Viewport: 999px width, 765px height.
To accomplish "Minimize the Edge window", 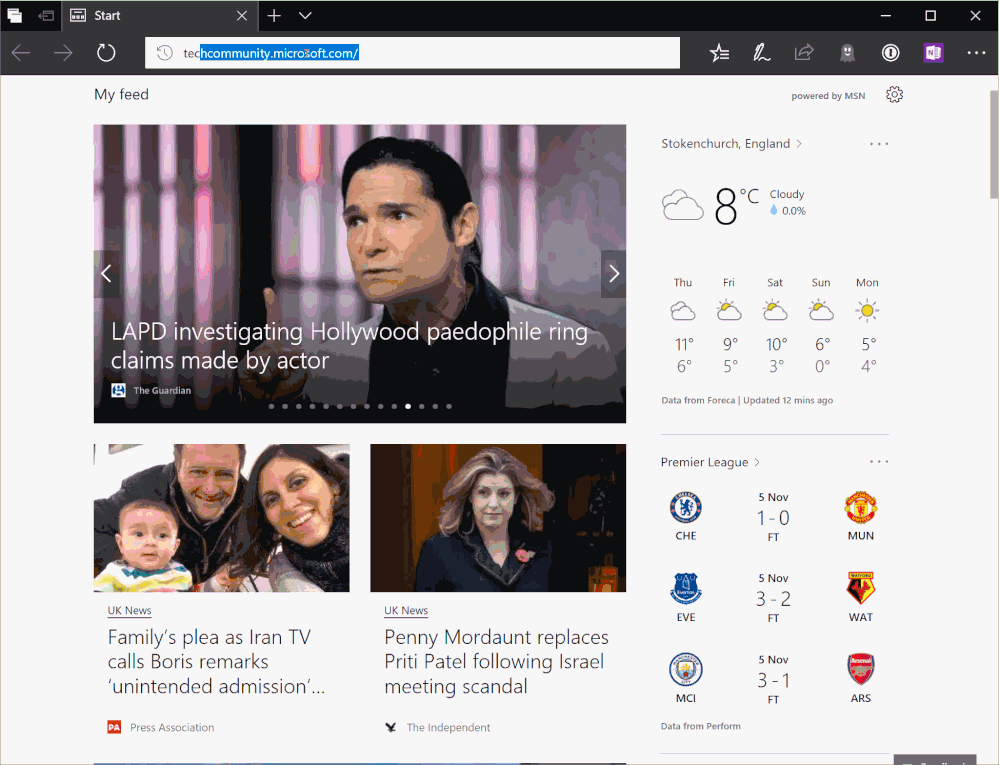I will tap(886, 15).
